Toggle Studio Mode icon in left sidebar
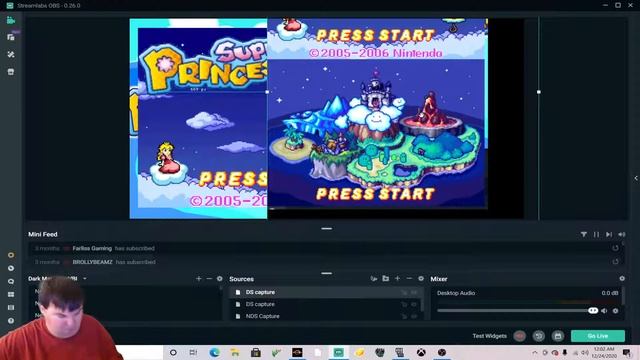The height and width of the screenshot is (360, 640). (x=11, y=307)
